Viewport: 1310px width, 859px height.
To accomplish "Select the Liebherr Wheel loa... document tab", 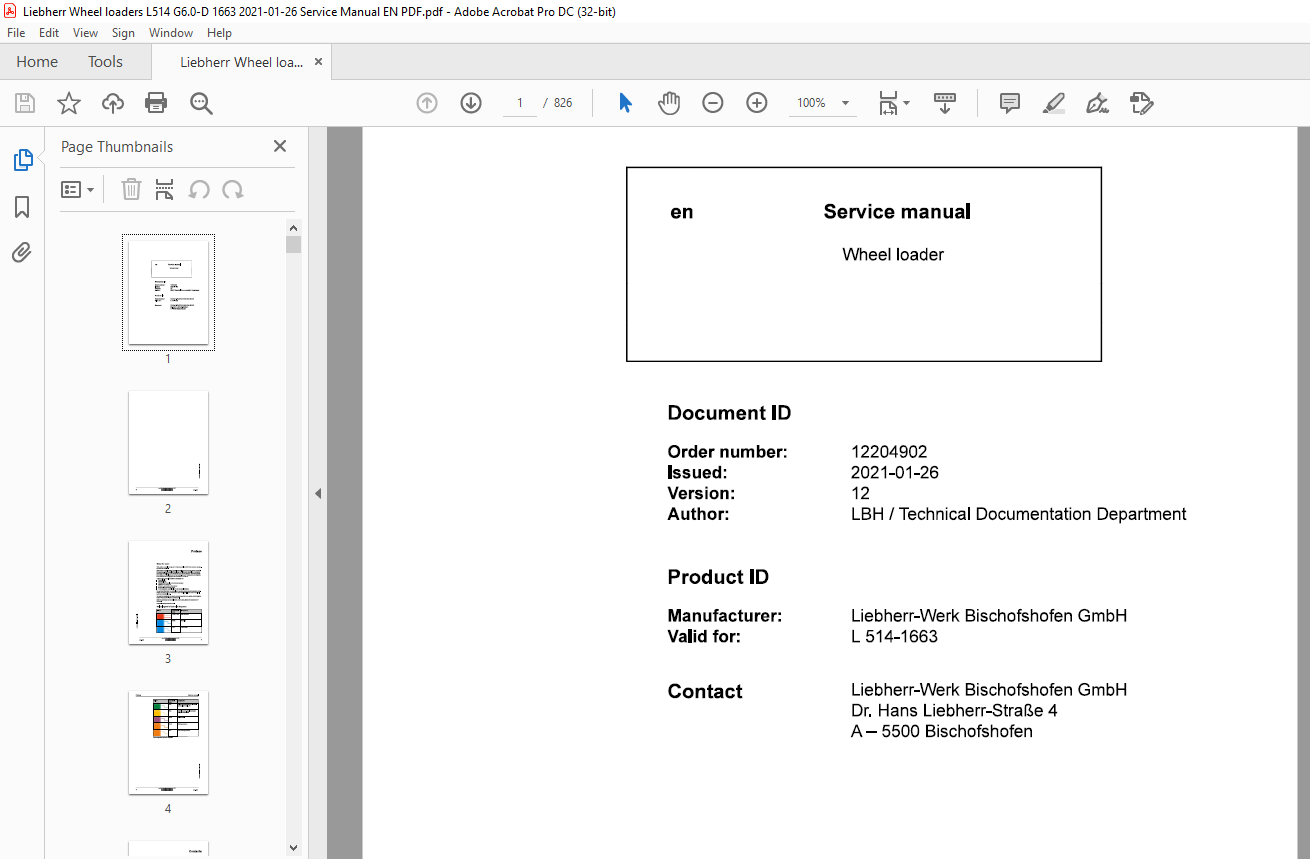I will 241,62.
